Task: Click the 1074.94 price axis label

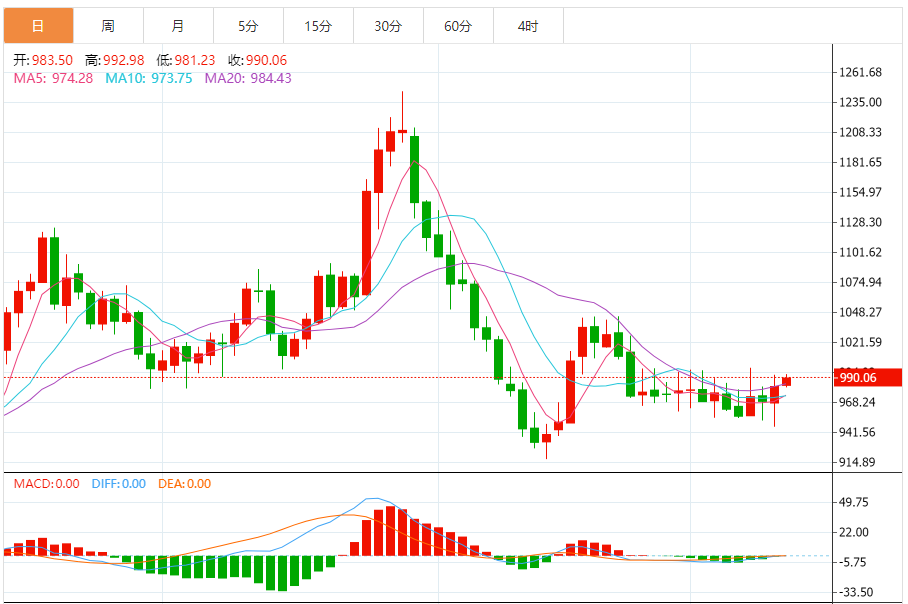Action: [x=861, y=283]
